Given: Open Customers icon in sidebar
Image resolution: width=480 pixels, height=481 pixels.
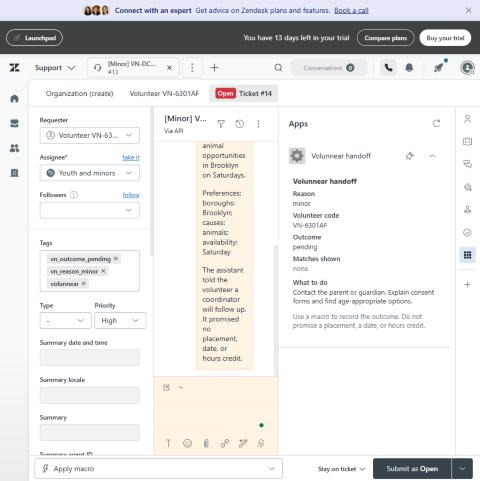Looking at the screenshot, I should [x=14, y=148].
